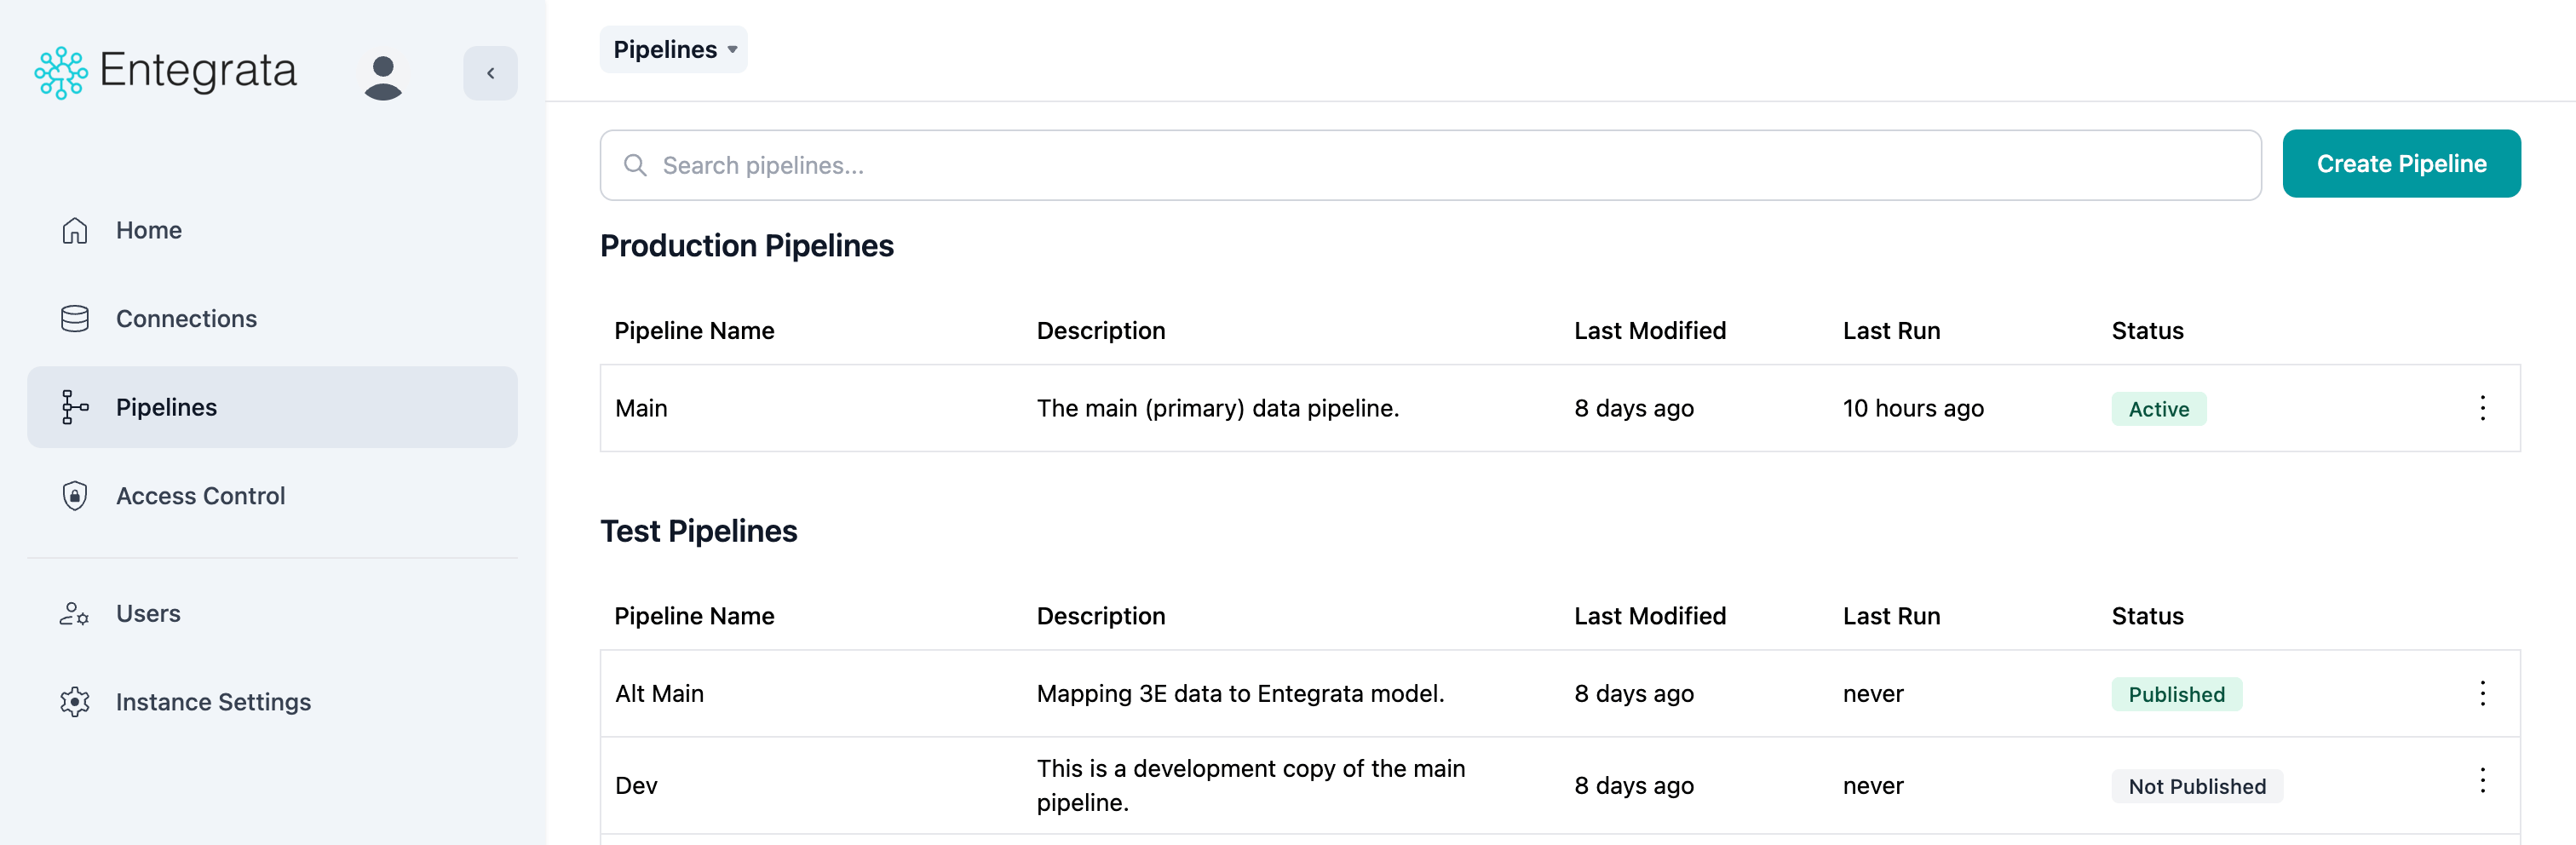The width and height of the screenshot is (2576, 845).
Task: Open Connections from the sidebar
Action: 186,318
